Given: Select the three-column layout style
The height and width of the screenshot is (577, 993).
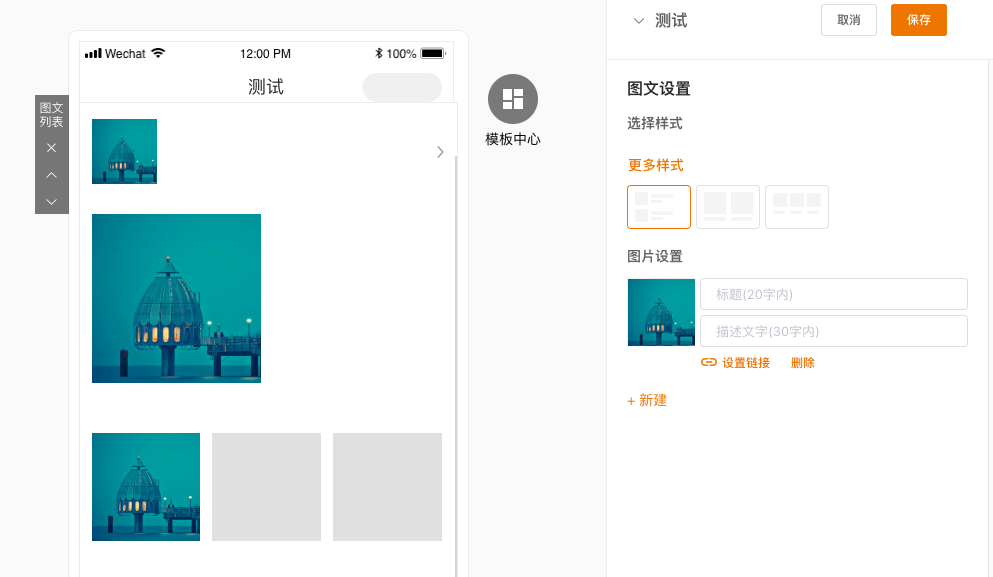Looking at the screenshot, I should 797,207.
